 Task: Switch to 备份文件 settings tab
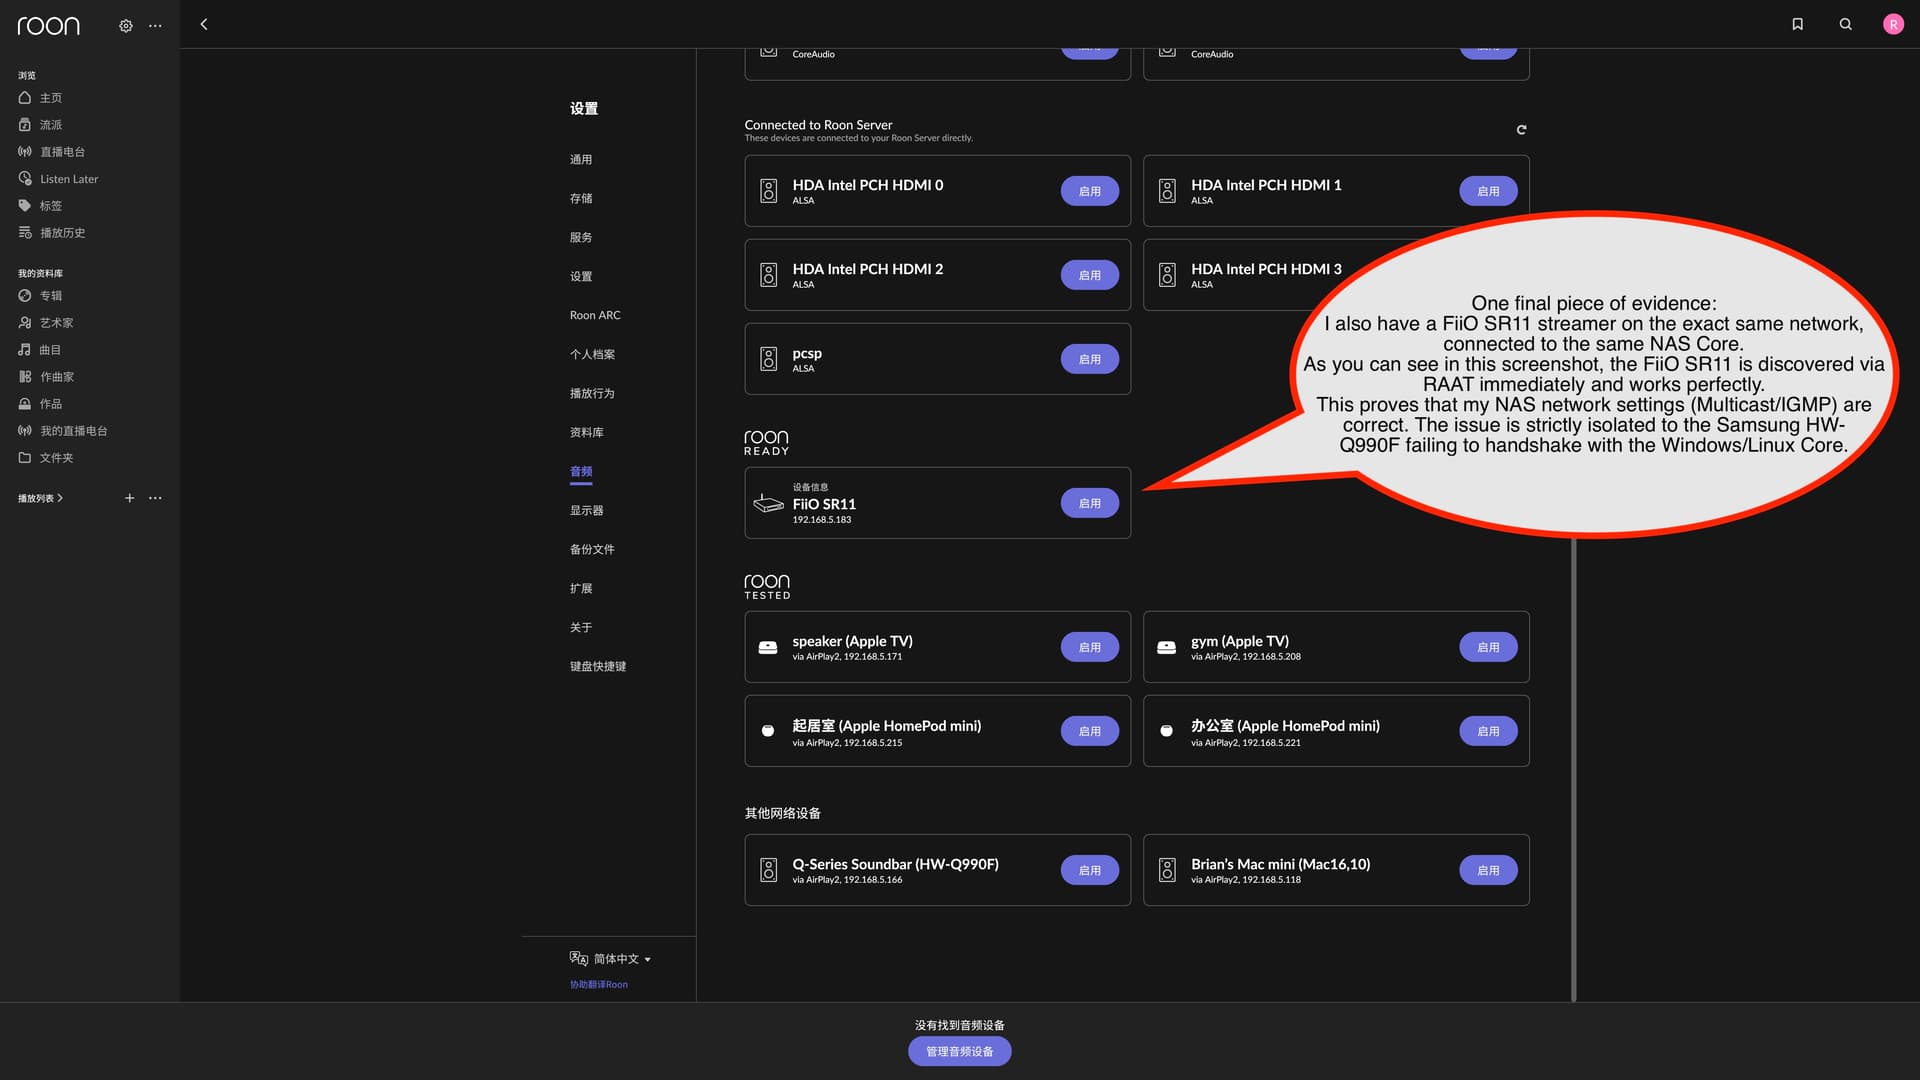pyautogui.click(x=592, y=549)
